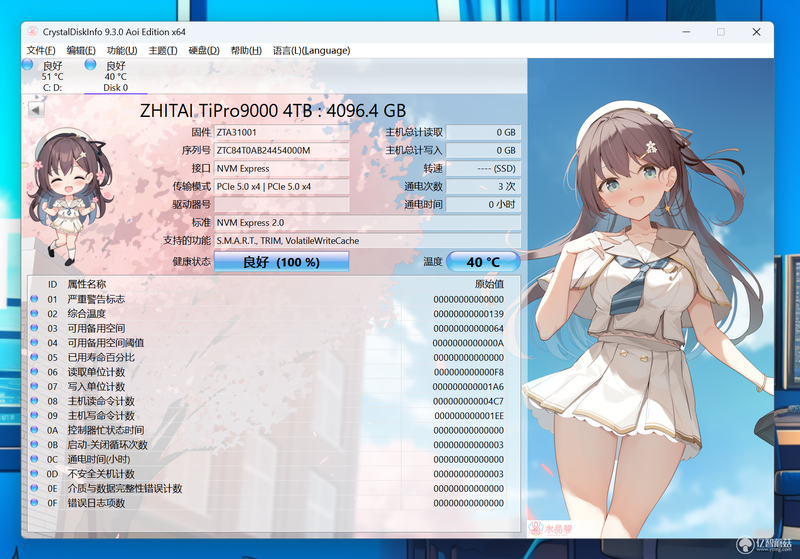This screenshot has height=559, width=800.
Task: Click the ID column header
Action: [53, 284]
